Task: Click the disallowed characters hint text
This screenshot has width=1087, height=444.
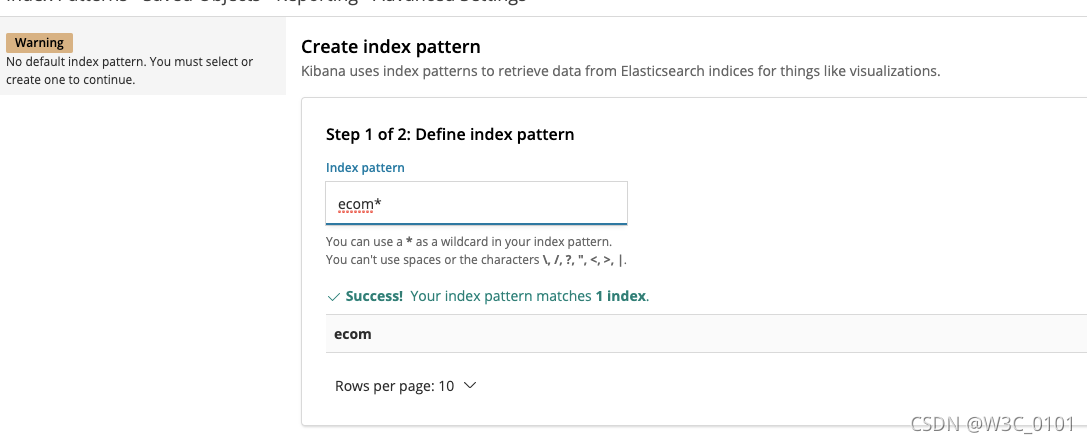Action: [x=476, y=260]
